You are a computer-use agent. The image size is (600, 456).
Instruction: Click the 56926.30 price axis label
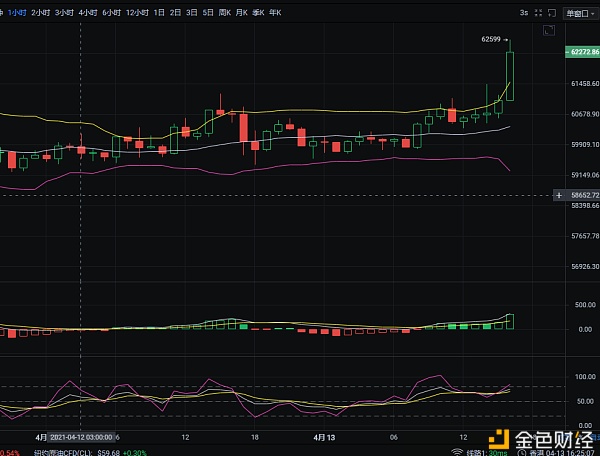point(585,266)
